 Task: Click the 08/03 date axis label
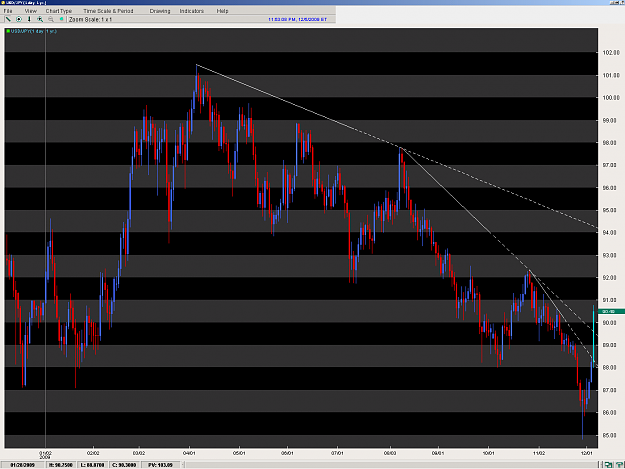(390, 453)
